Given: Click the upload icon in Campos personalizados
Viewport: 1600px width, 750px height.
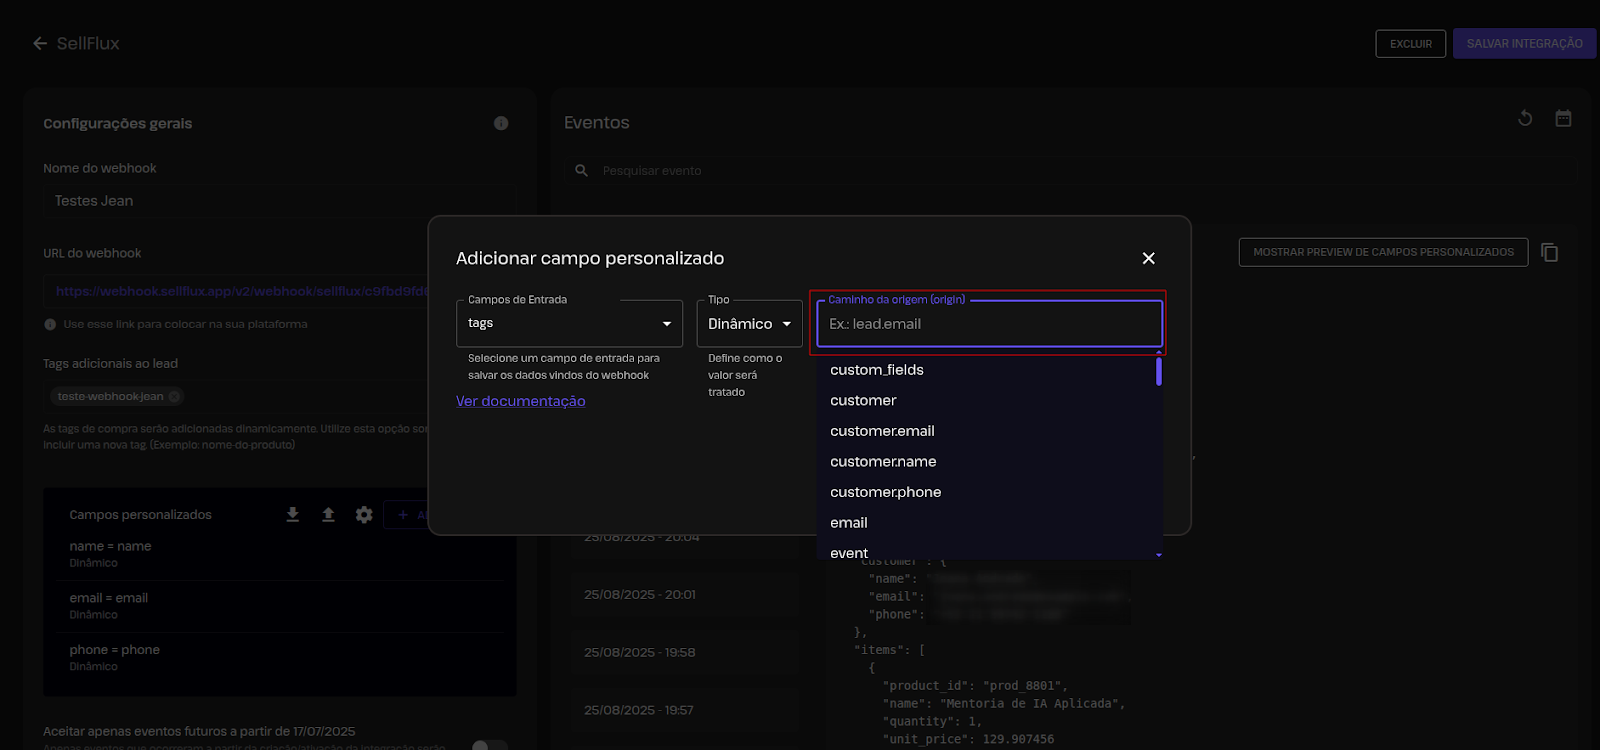Looking at the screenshot, I should point(328,514).
